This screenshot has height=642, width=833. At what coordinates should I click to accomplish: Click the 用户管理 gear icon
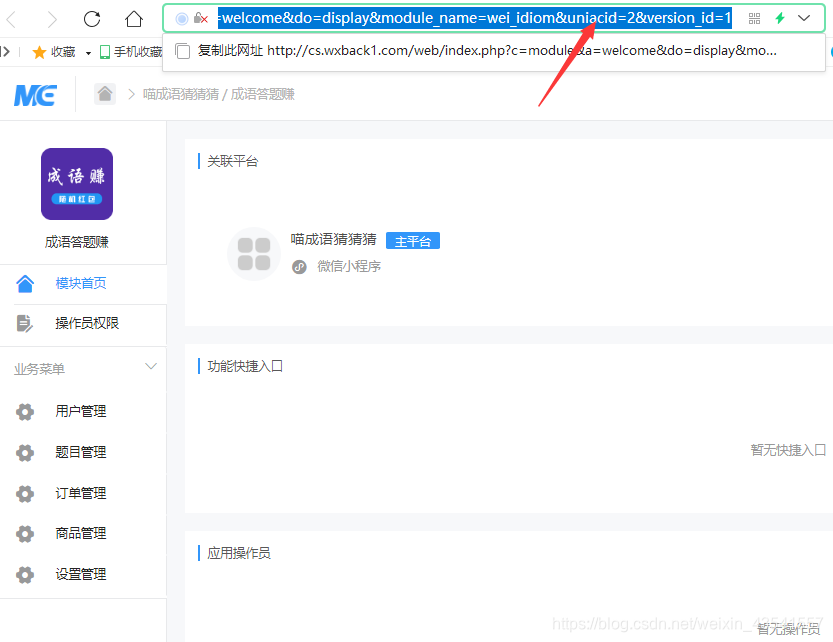25,411
